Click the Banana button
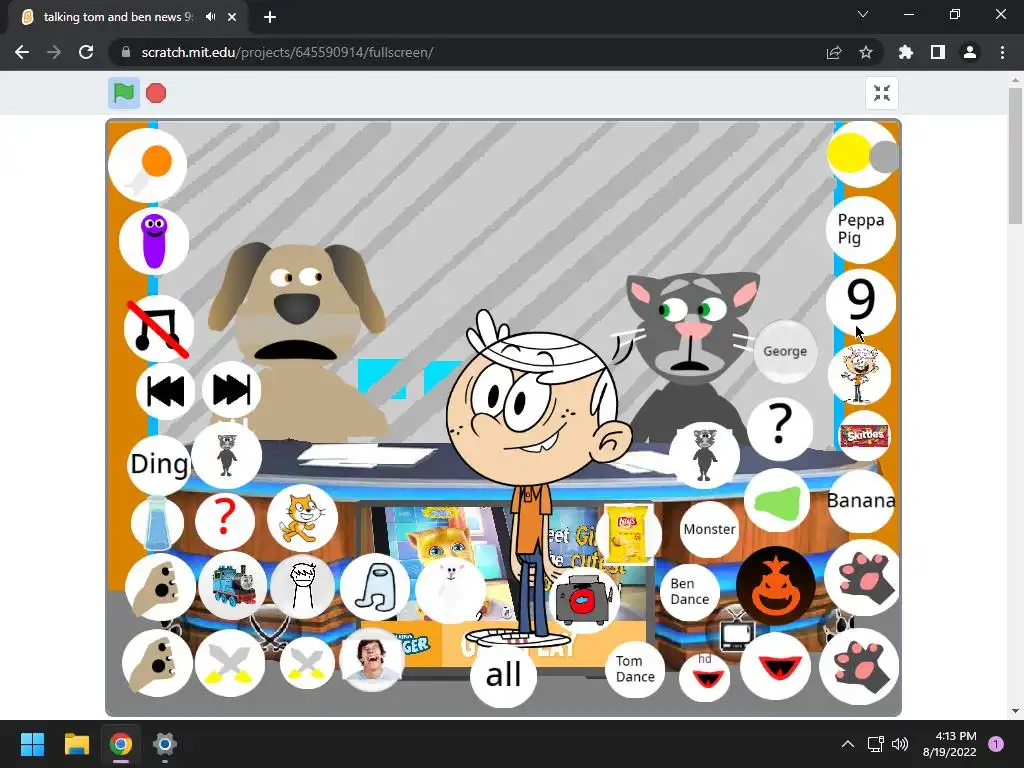This screenshot has height=768, width=1024. tap(861, 500)
